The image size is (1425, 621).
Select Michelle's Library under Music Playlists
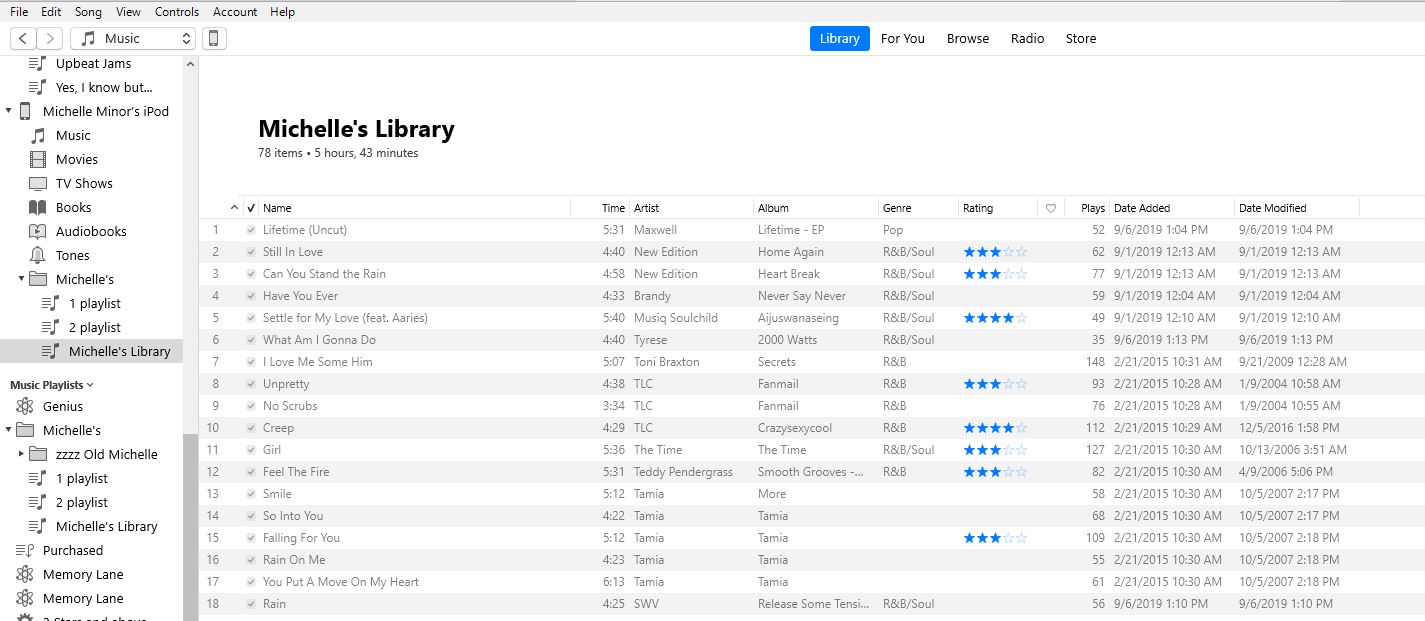click(x=106, y=526)
